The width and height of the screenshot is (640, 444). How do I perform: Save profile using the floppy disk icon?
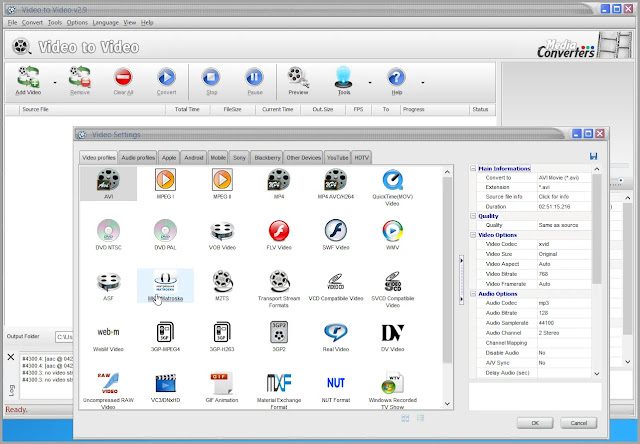[593, 156]
